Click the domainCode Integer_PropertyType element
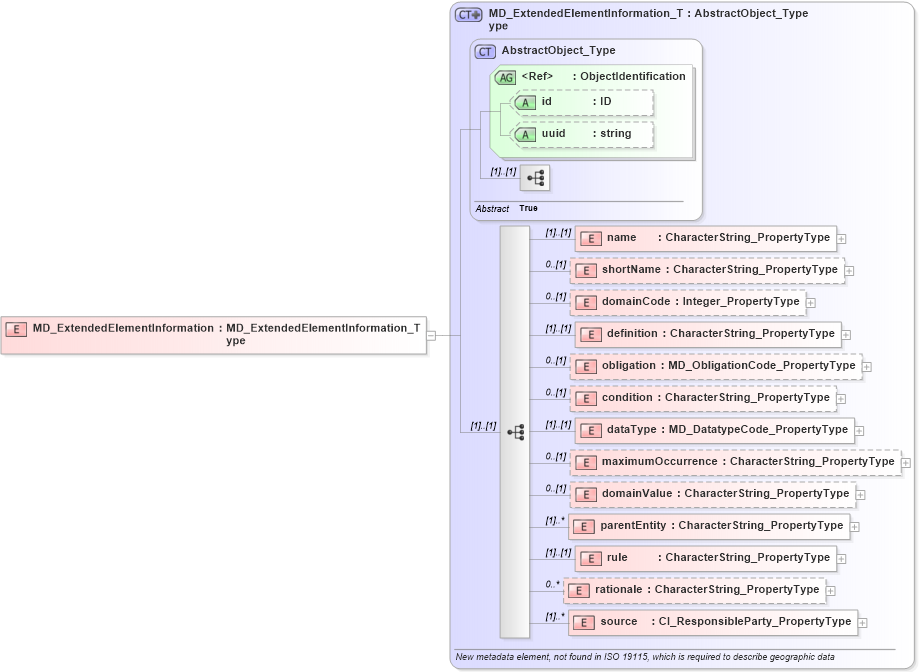919x672 pixels. tap(690, 302)
